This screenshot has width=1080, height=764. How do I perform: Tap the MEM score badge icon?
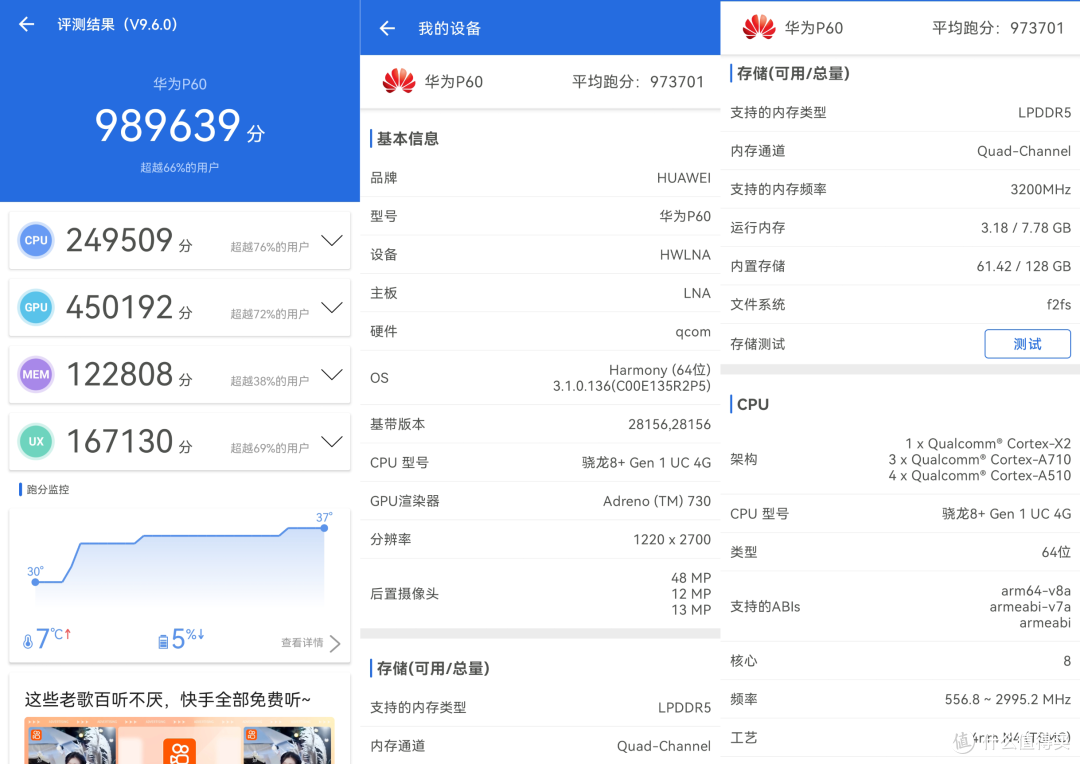tap(36, 375)
